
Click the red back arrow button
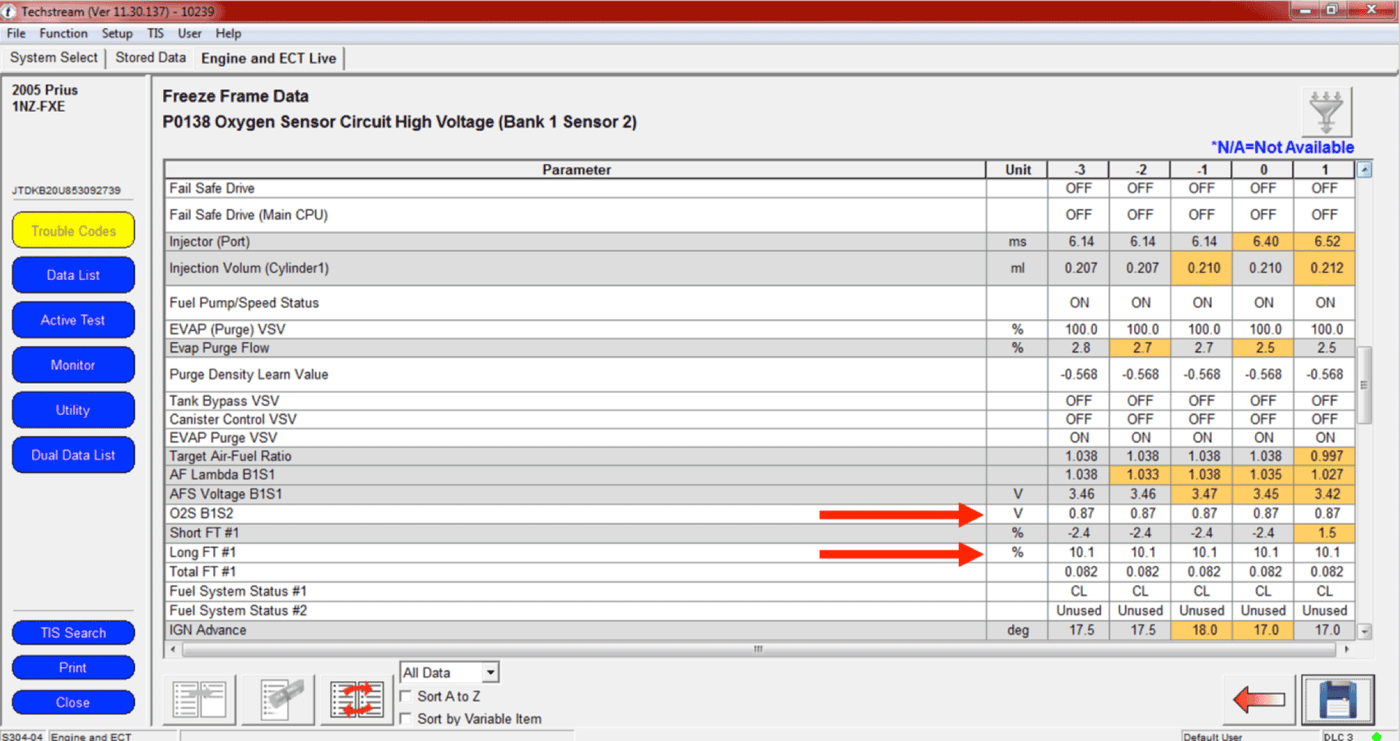coord(1259,700)
